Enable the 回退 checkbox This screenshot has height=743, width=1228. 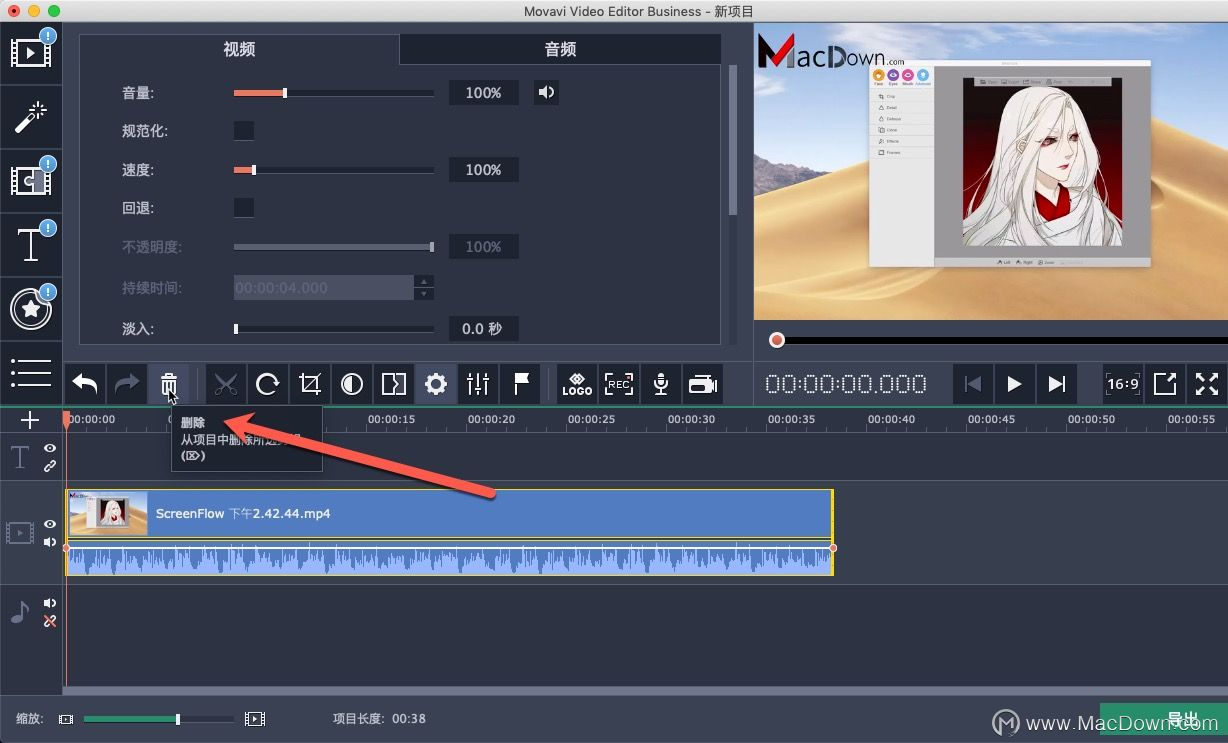pos(244,208)
